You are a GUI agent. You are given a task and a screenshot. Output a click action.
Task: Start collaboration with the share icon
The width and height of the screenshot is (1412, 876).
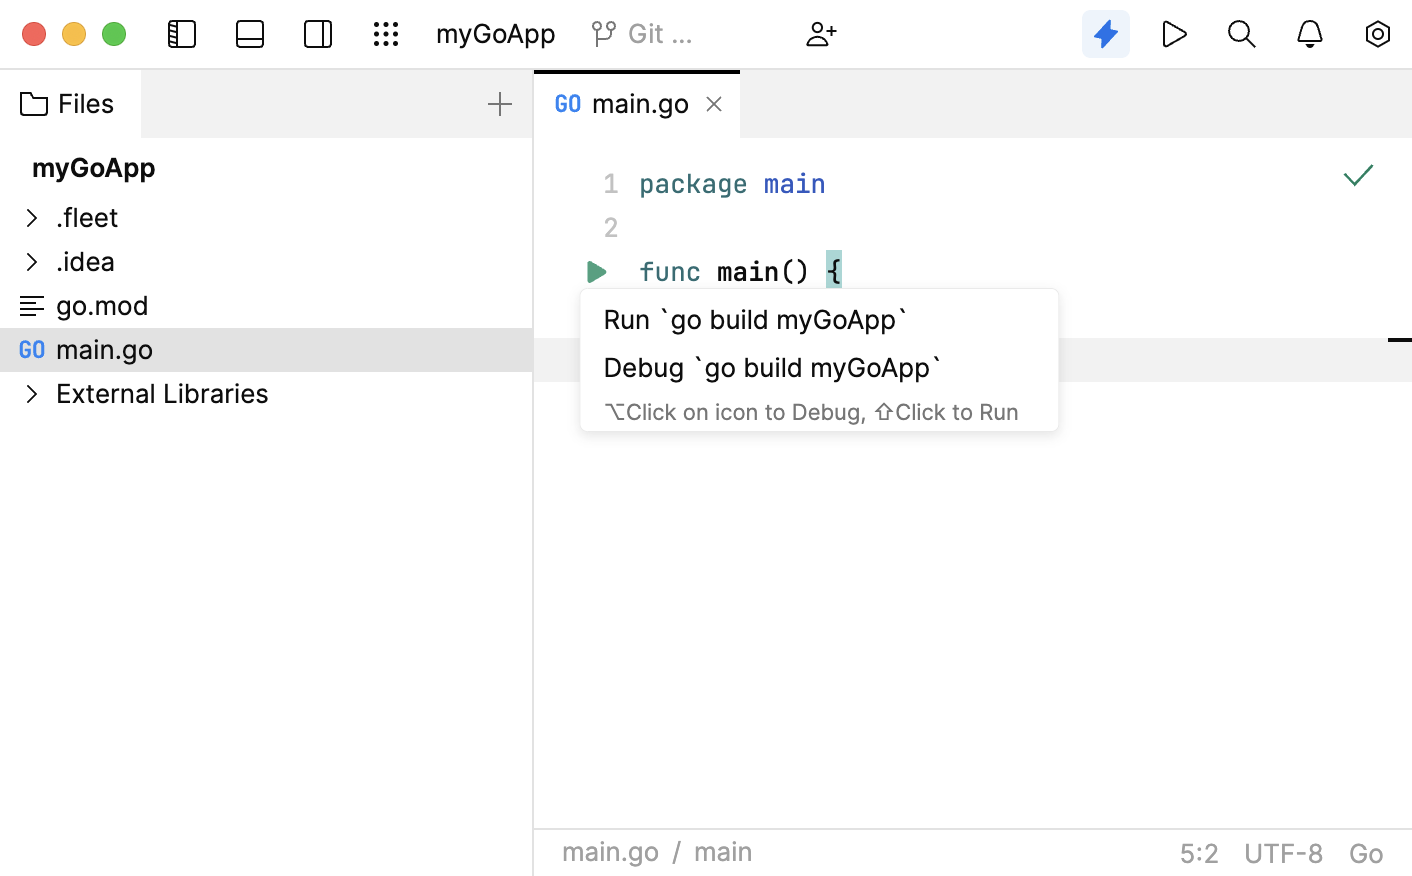[x=821, y=33]
